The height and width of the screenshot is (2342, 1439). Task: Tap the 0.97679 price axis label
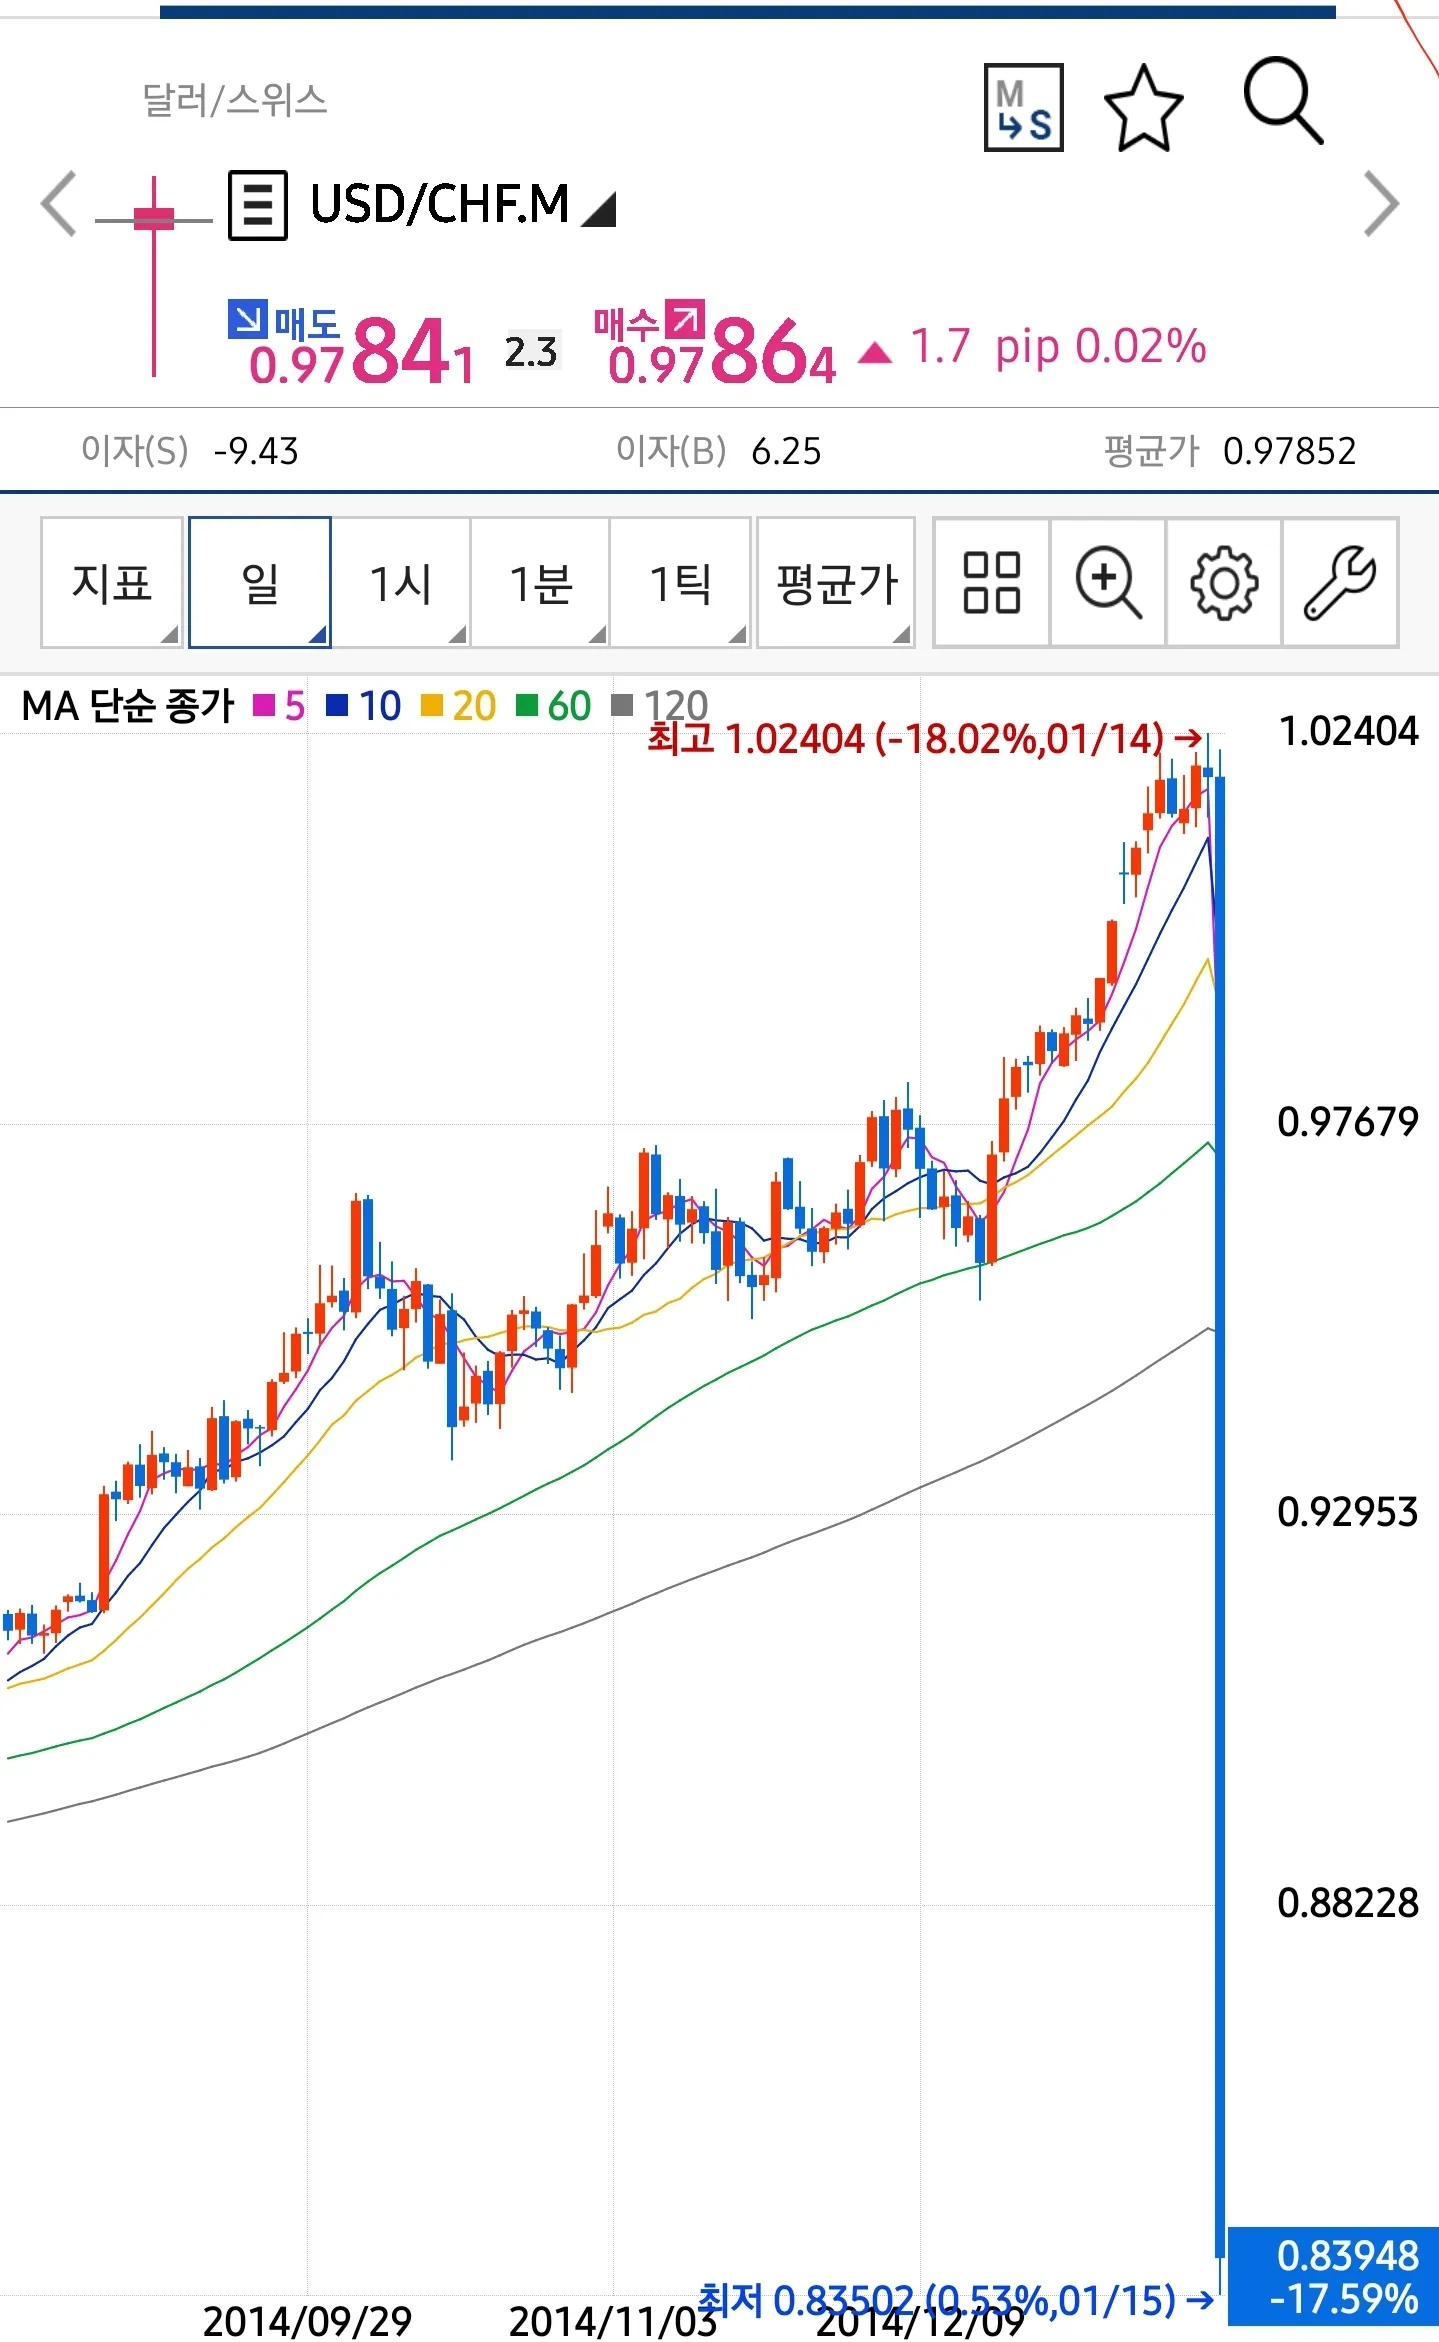pyautogui.click(x=1347, y=1122)
